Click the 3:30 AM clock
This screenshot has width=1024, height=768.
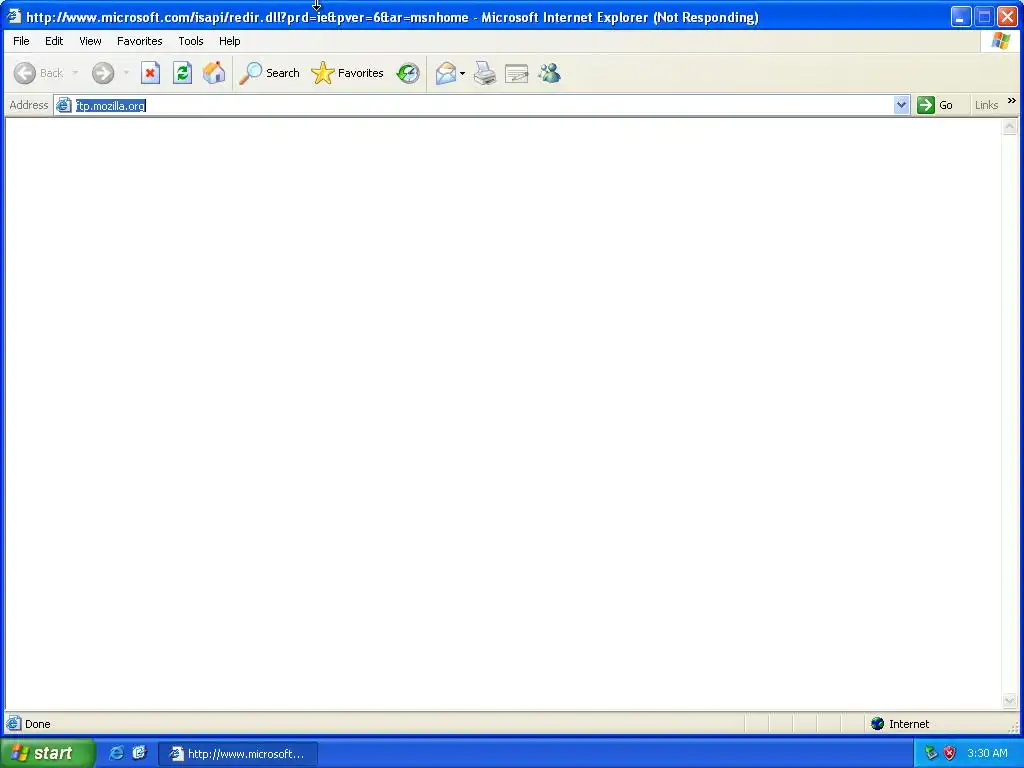coord(987,753)
